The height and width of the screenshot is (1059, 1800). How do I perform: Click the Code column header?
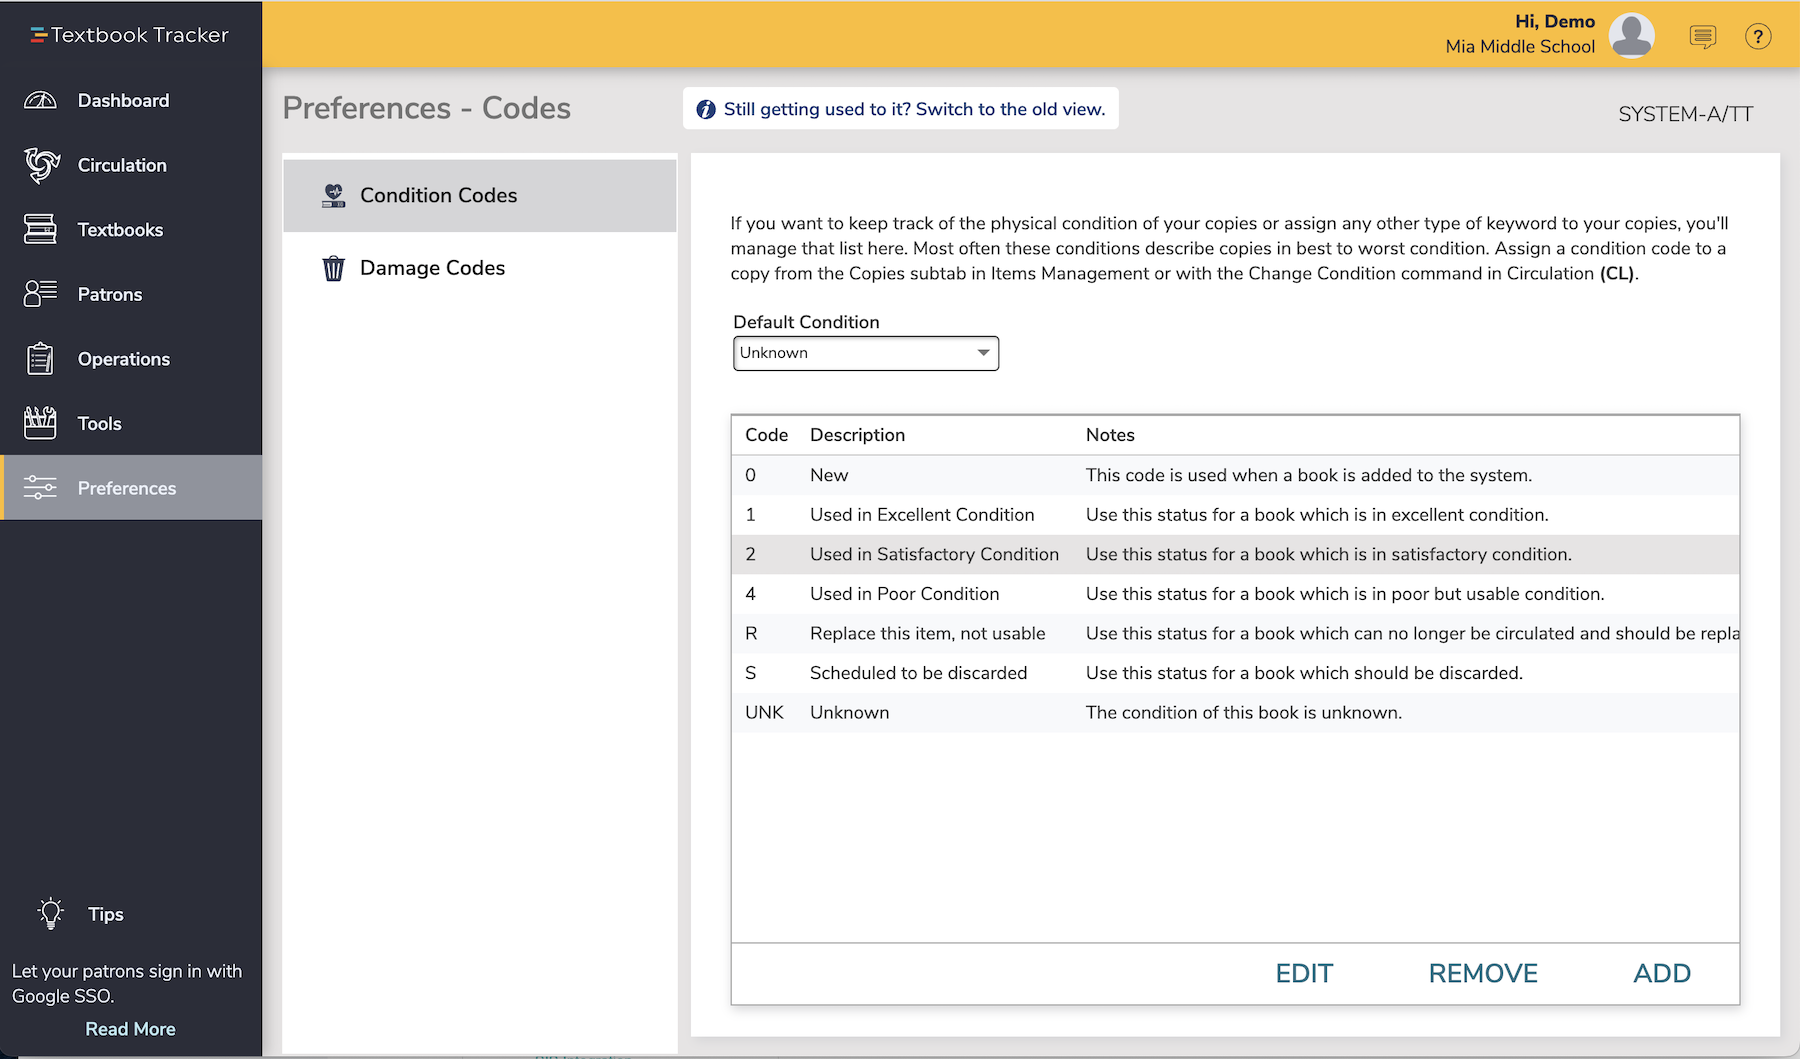click(766, 435)
